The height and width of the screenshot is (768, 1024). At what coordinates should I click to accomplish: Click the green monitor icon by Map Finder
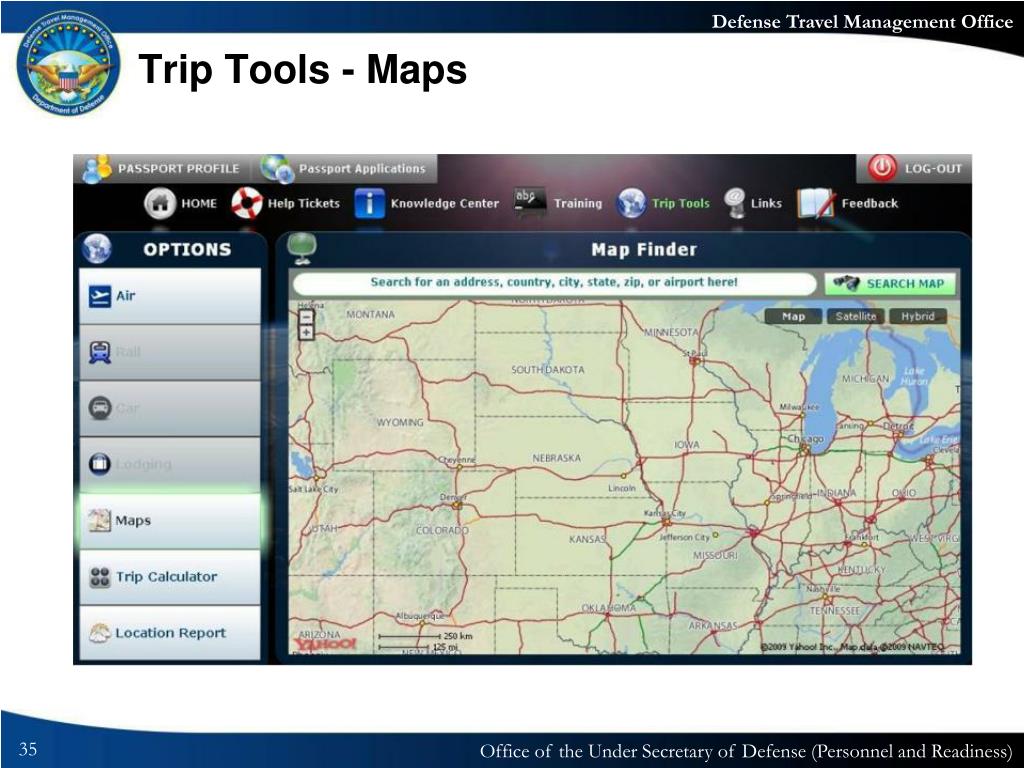(302, 249)
